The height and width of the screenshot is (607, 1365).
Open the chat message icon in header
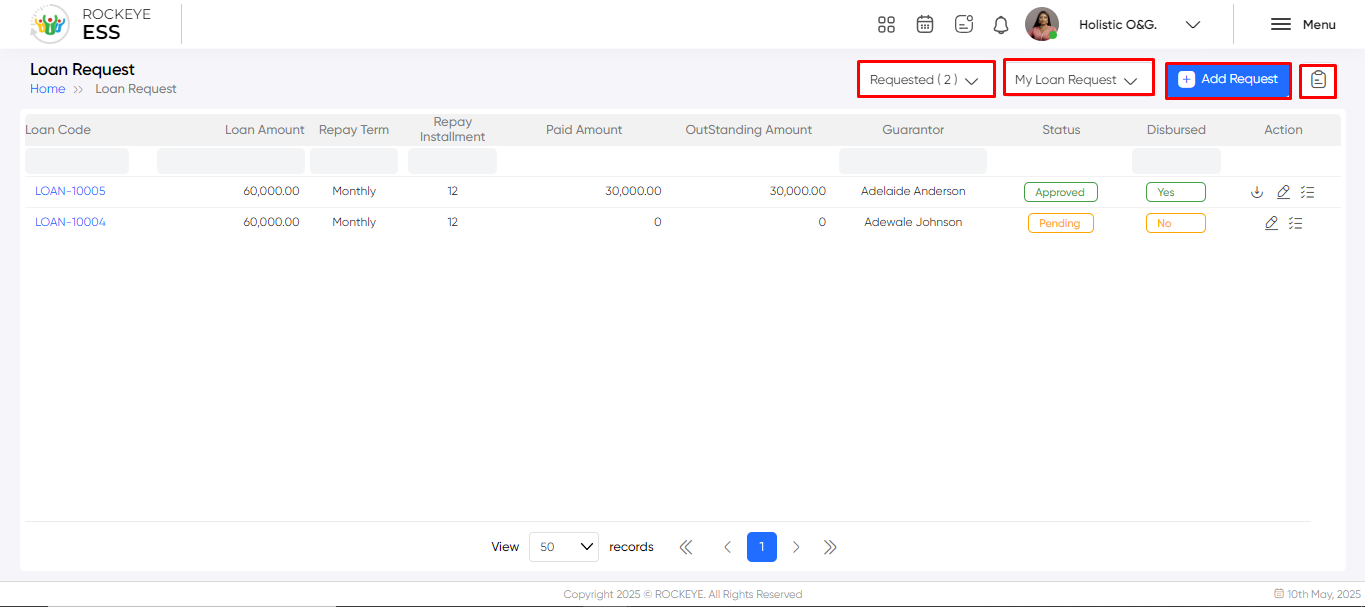tap(964, 25)
